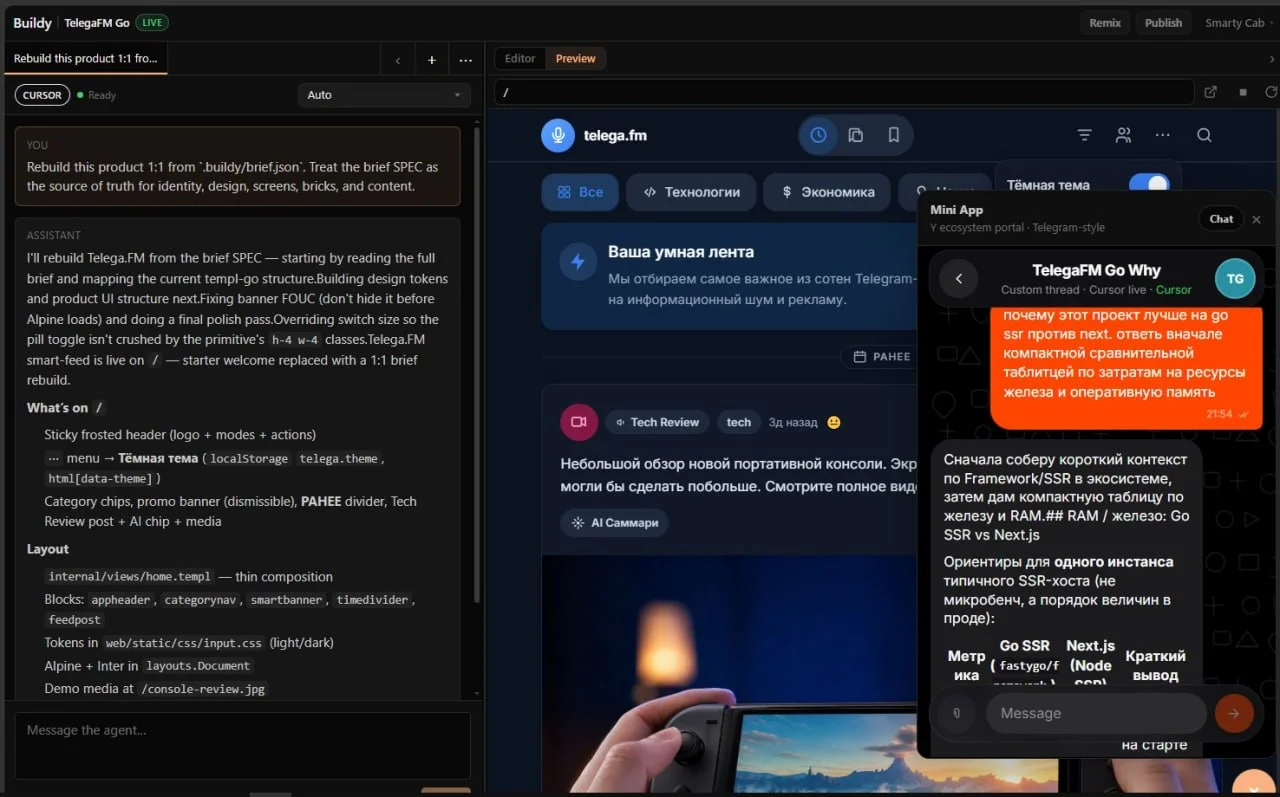Open the filter lines icon in telega.fm header

click(1084, 135)
